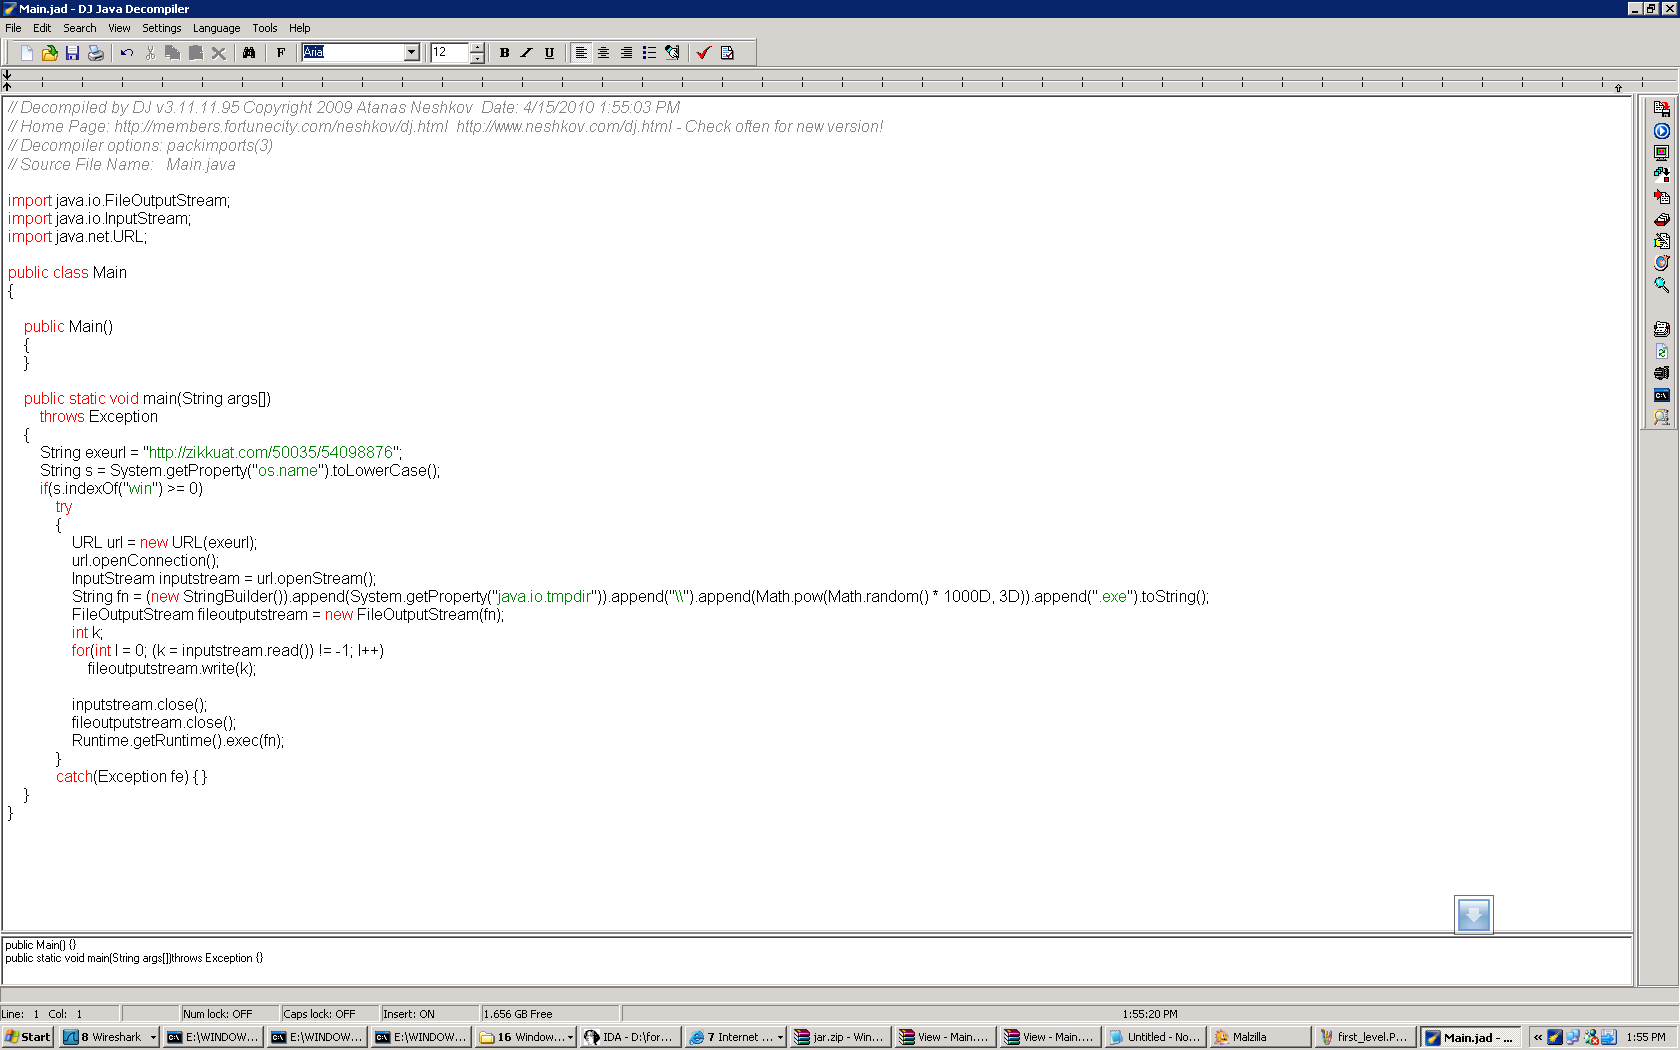The image size is (1680, 1050).
Task: Click the Undo arrow icon
Action: tap(127, 53)
